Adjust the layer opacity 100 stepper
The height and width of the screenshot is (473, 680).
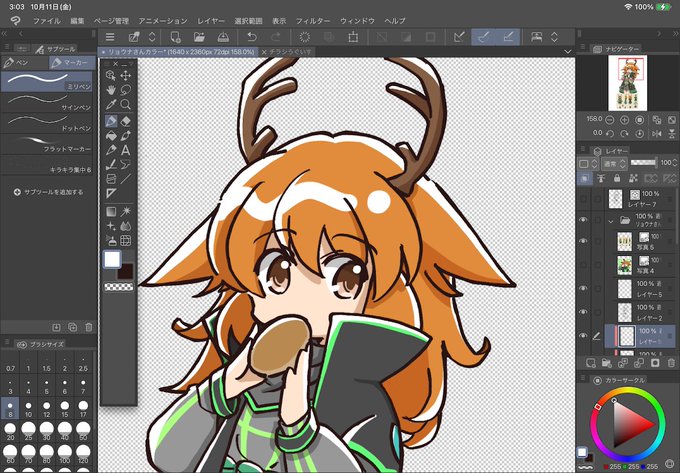pyautogui.click(x=675, y=163)
